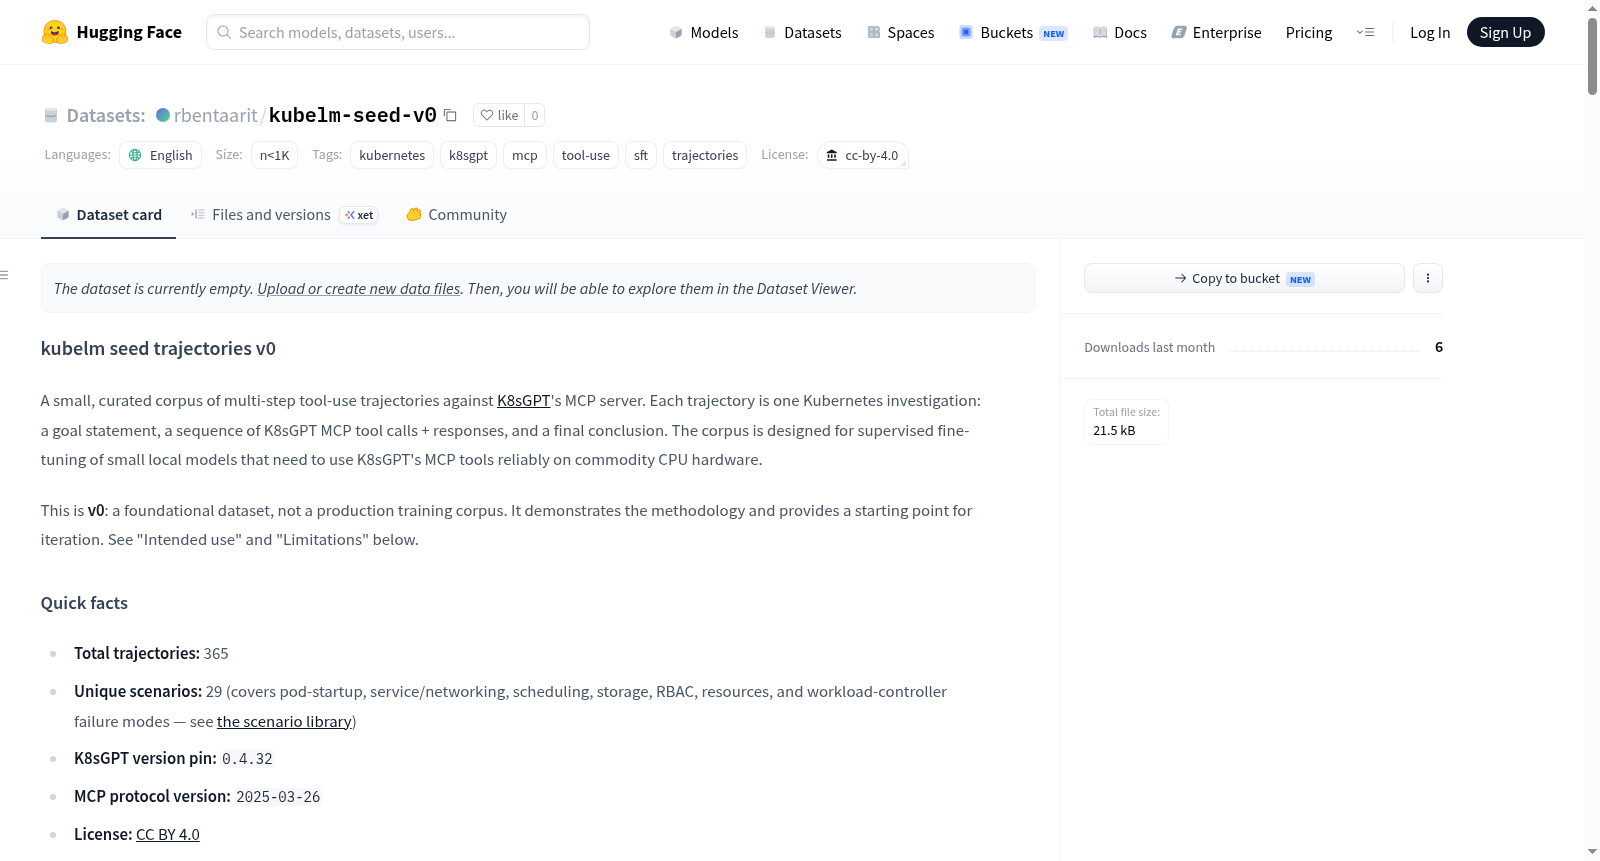The image size is (1600, 861).
Task: Open the cc-by-4.0 license tag
Action: [x=862, y=155]
